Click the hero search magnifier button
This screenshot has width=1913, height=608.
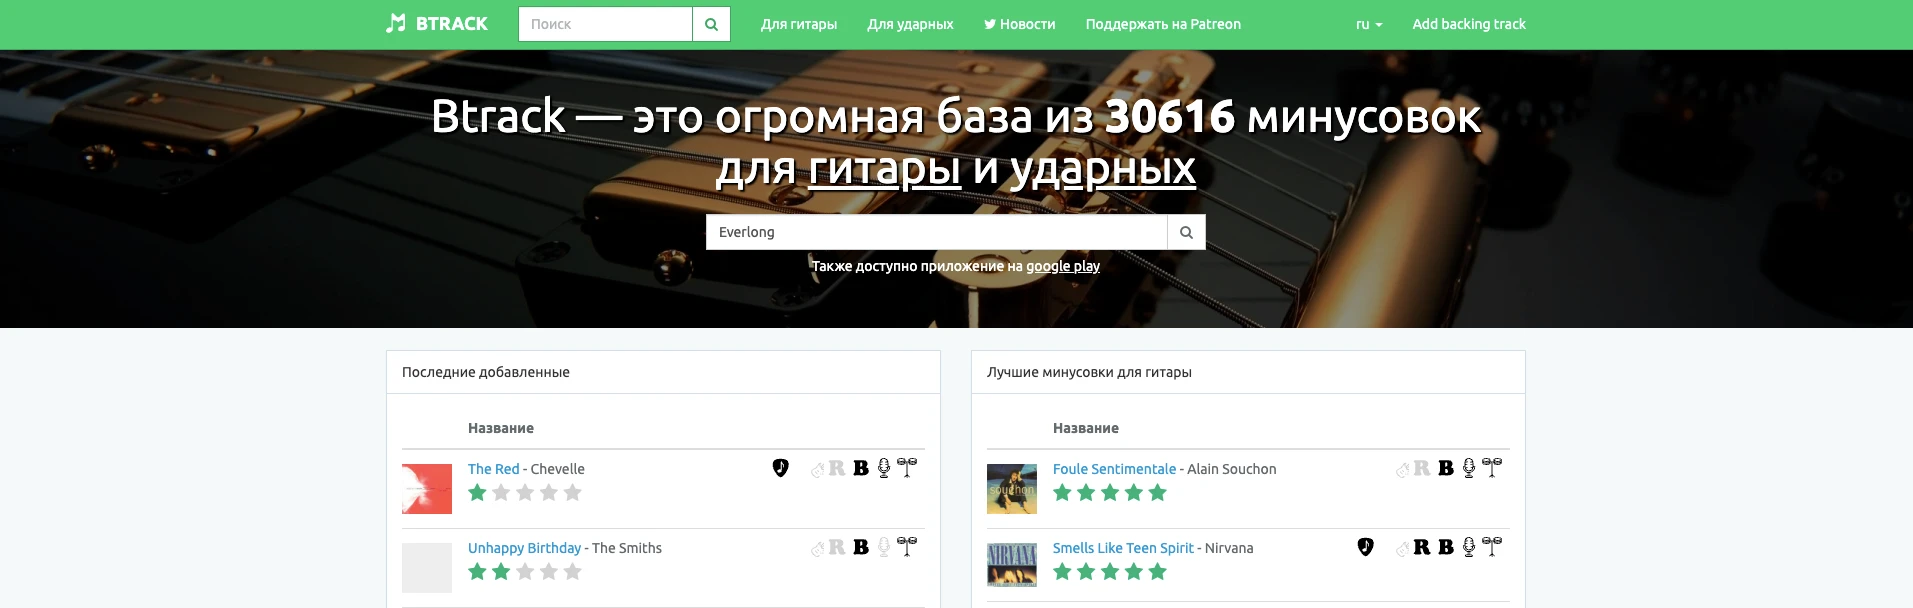[x=1186, y=232]
